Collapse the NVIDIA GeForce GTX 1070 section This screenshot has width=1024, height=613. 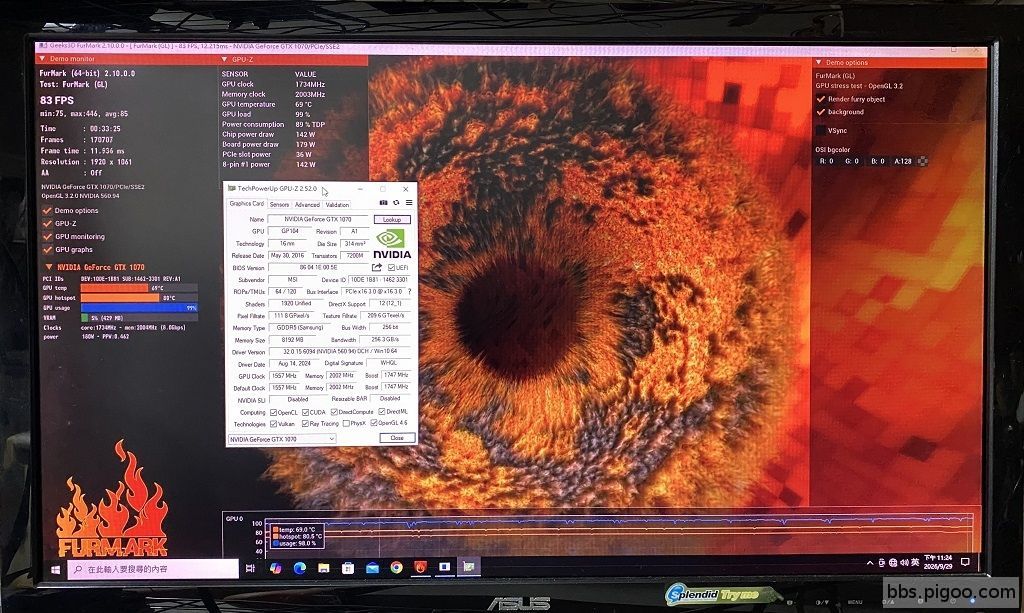tap(48, 267)
